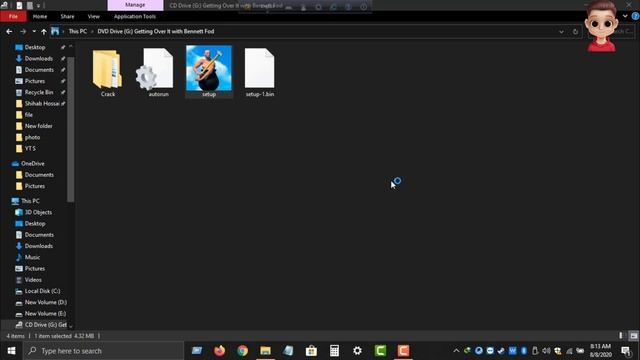Open Settings gear on the taskbar
This screenshot has width=640, height=360.
pos(357,351)
